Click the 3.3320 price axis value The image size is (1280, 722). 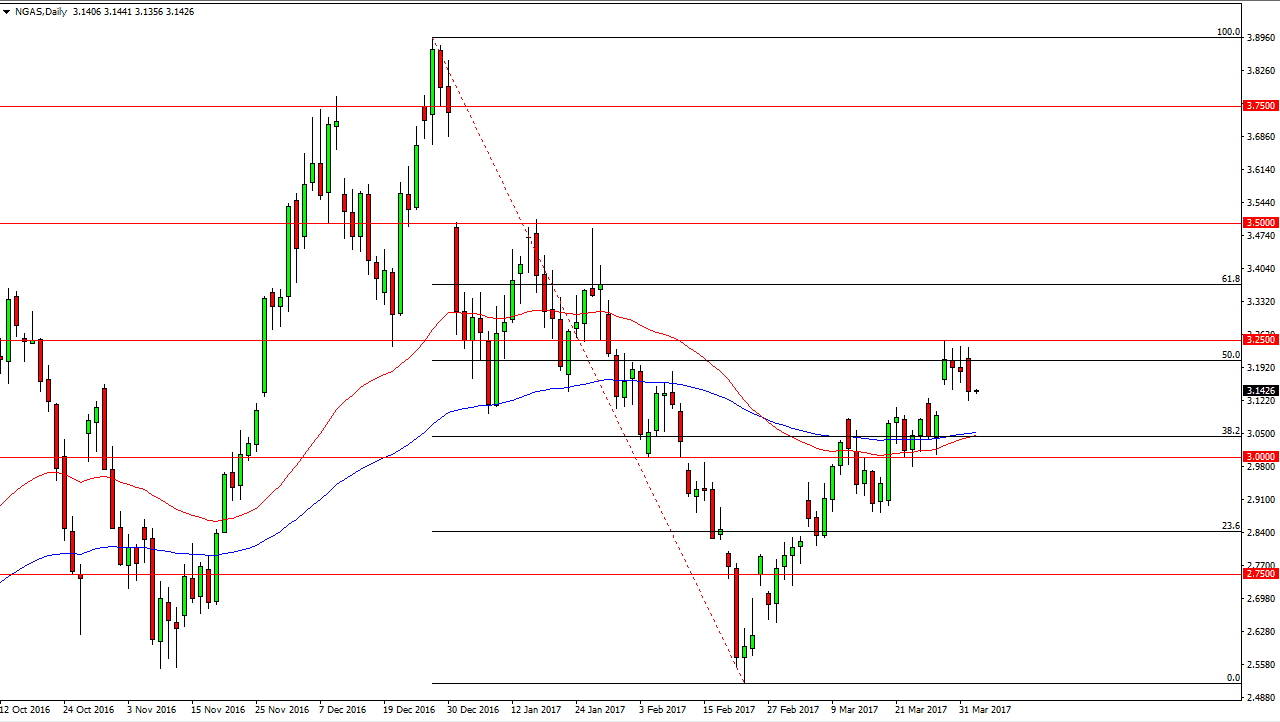pyautogui.click(x=1260, y=302)
